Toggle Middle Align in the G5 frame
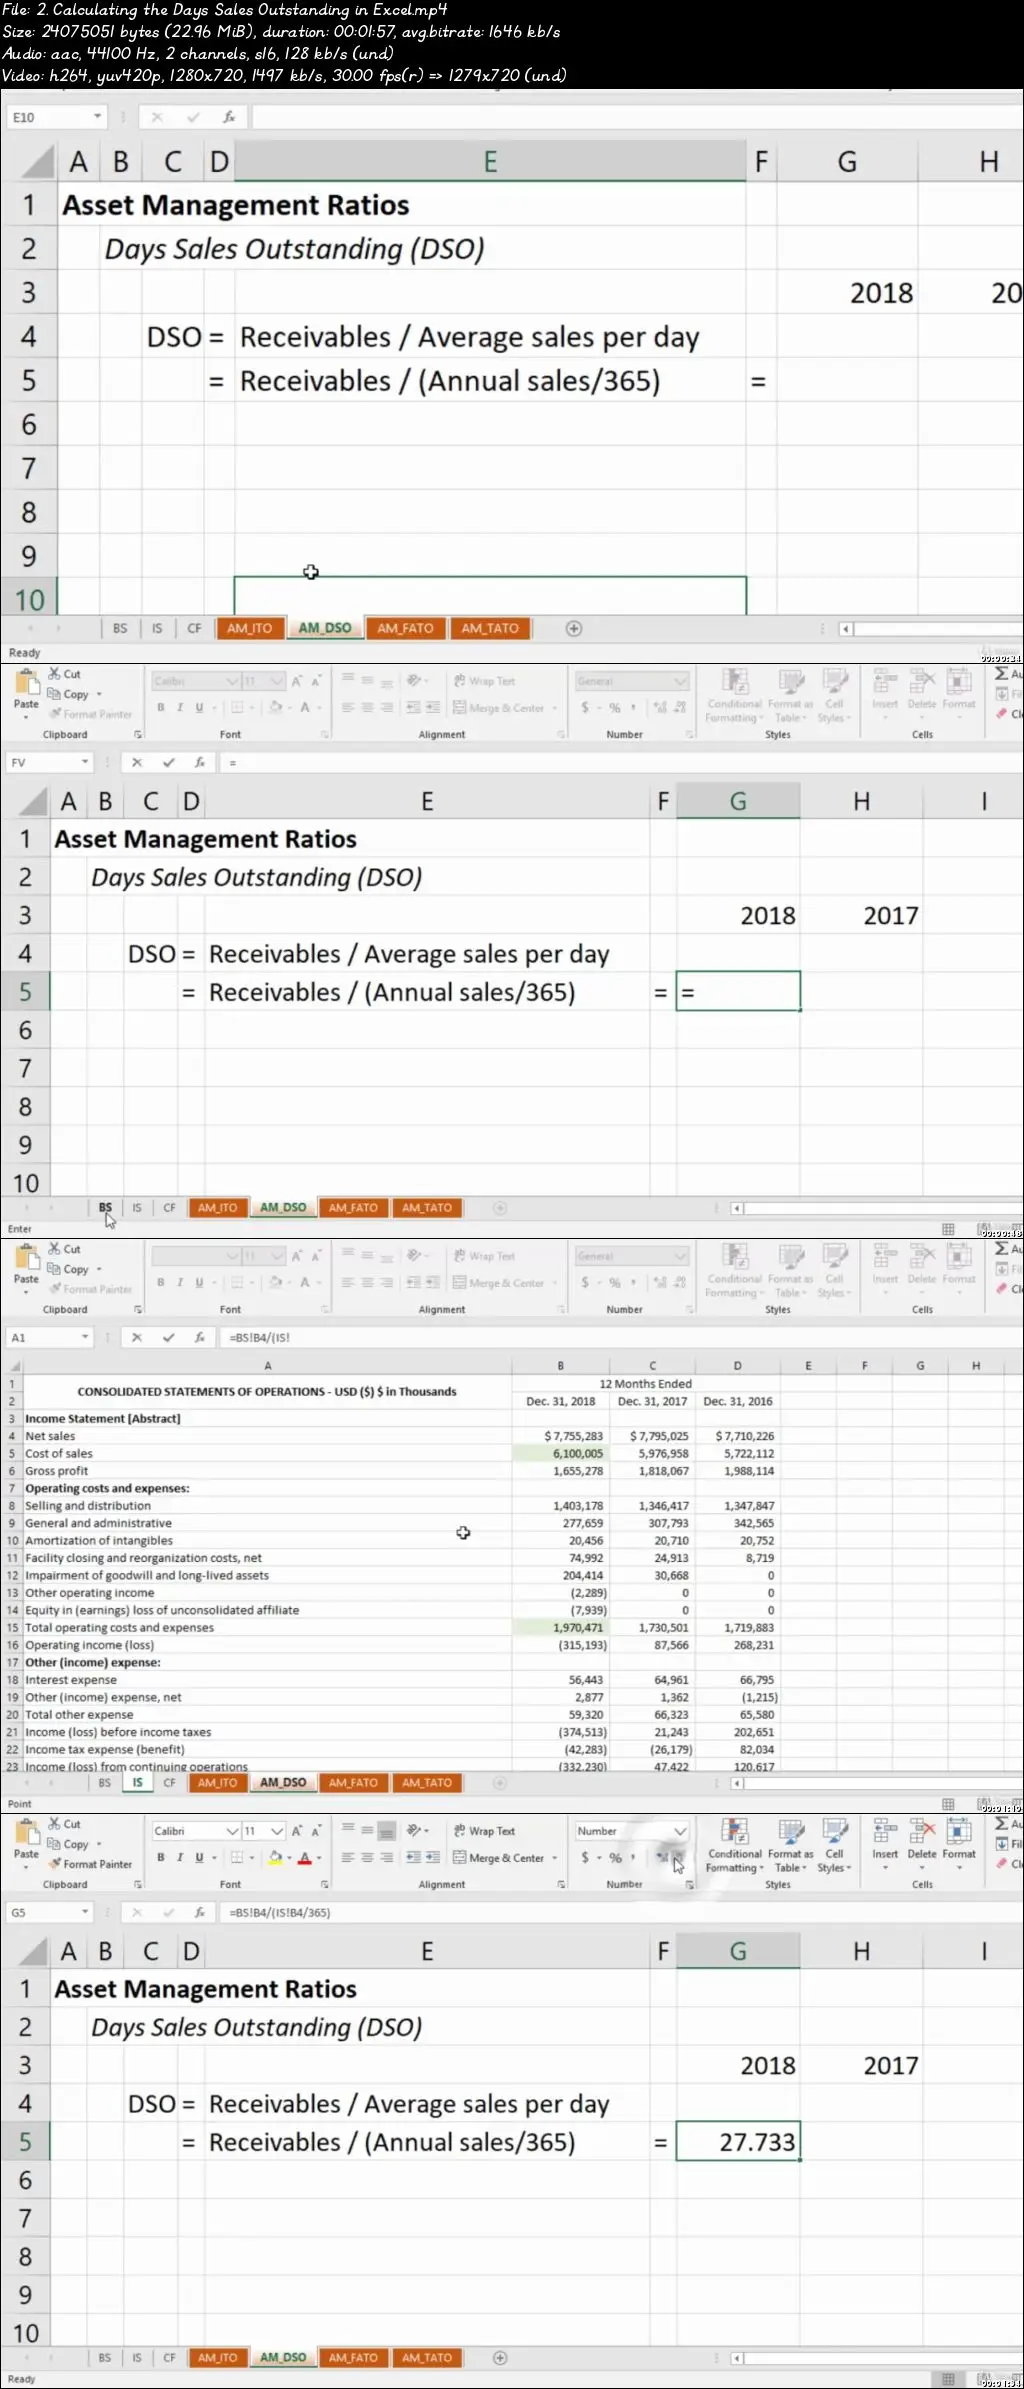The width and height of the screenshot is (1024, 2389). [367, 1830]
